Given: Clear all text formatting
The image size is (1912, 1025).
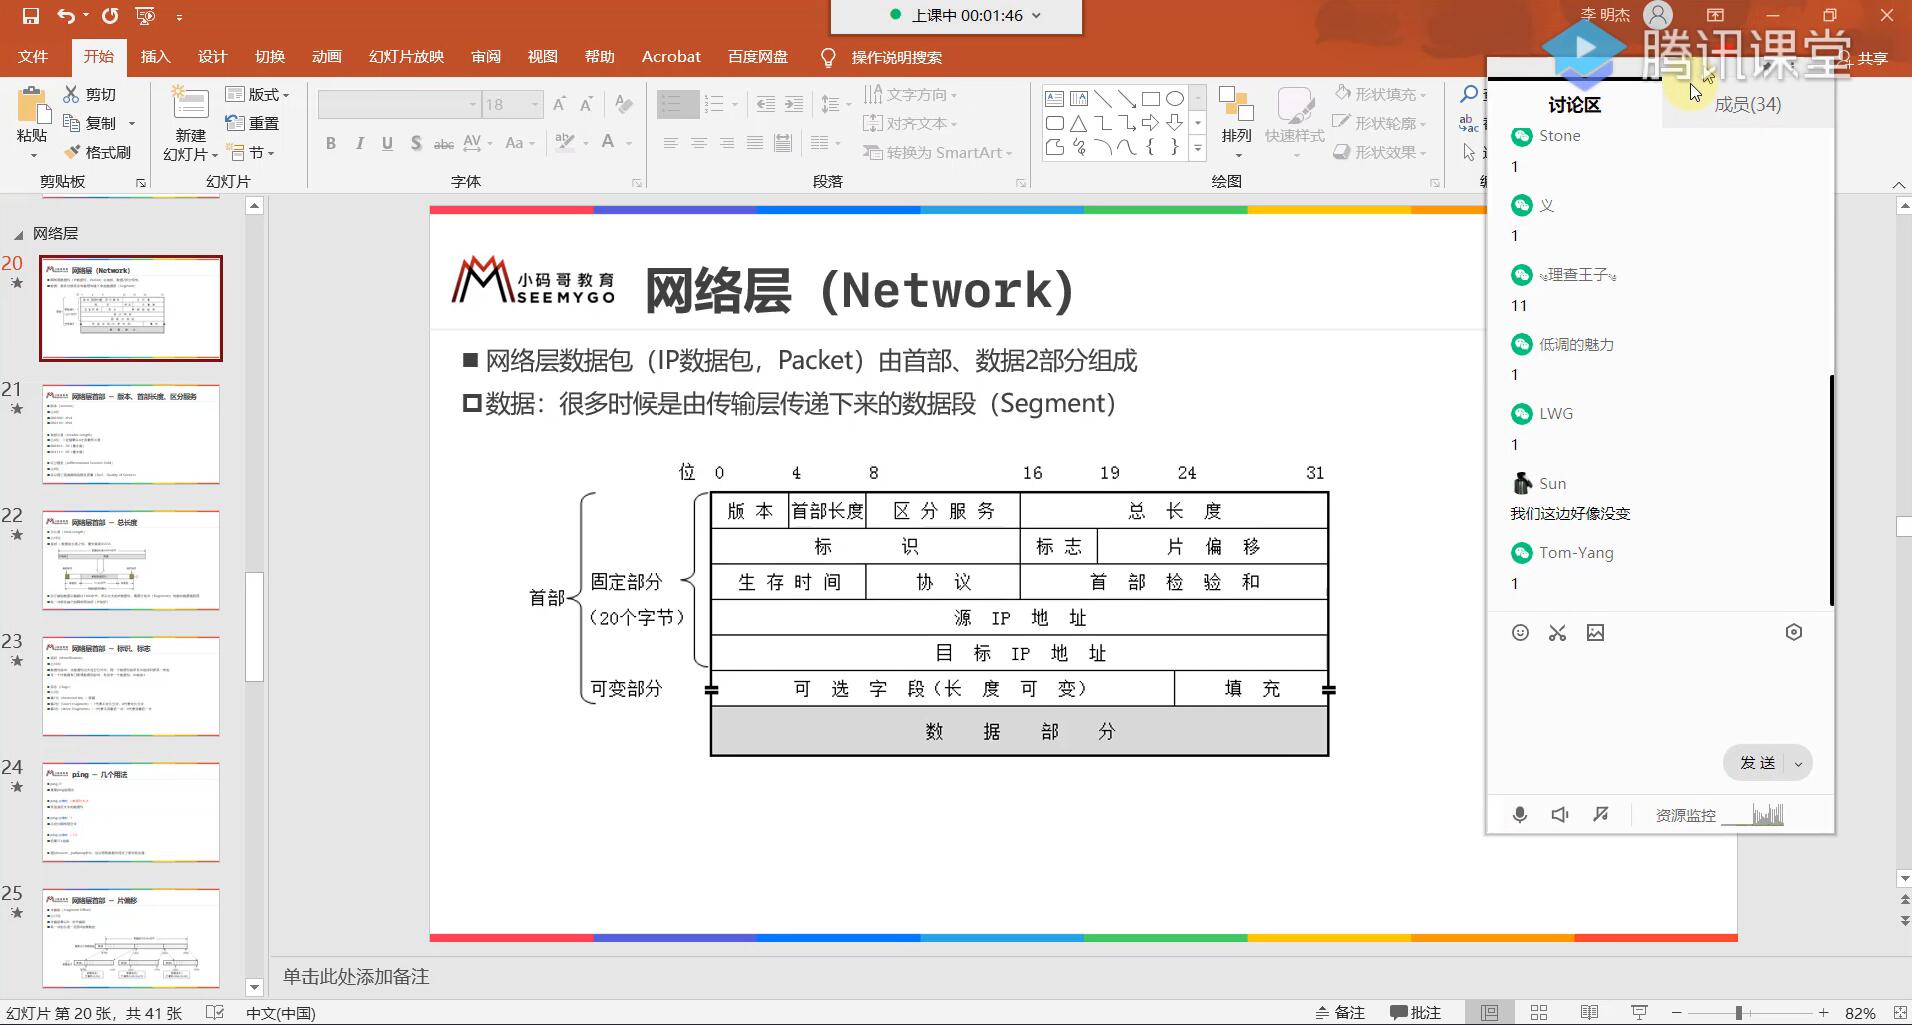Looking at the screenshot, I should point(624,104).
